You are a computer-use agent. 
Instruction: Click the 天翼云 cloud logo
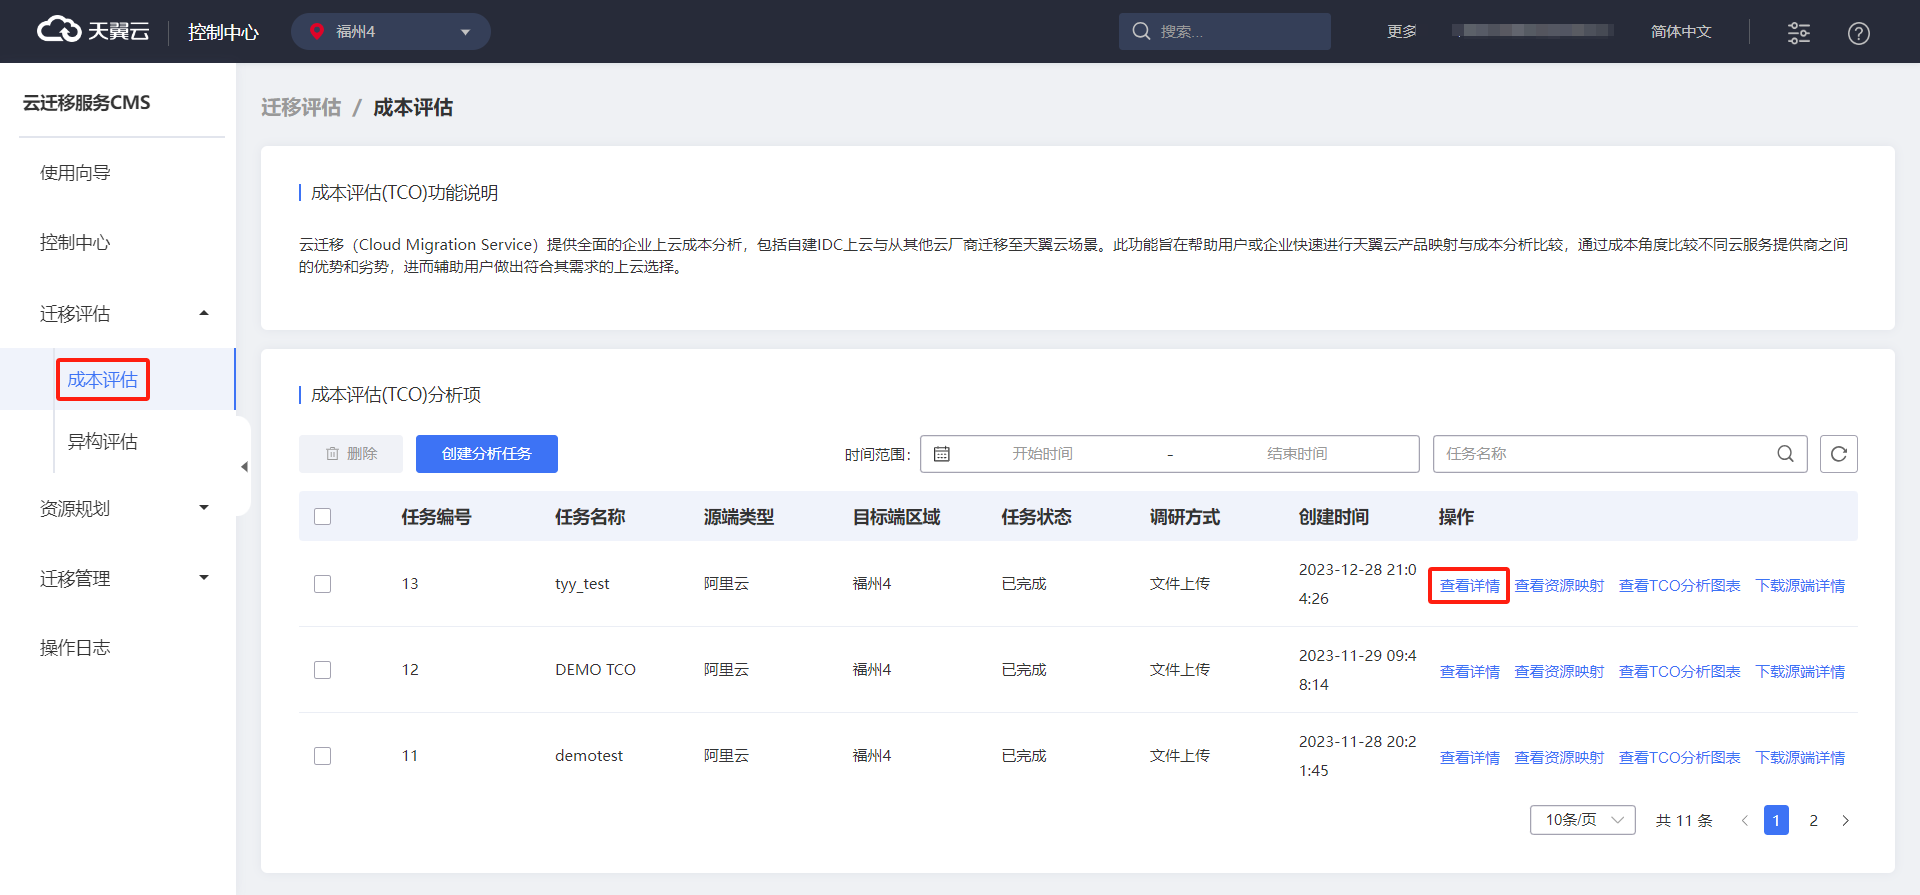click(93, 31)
